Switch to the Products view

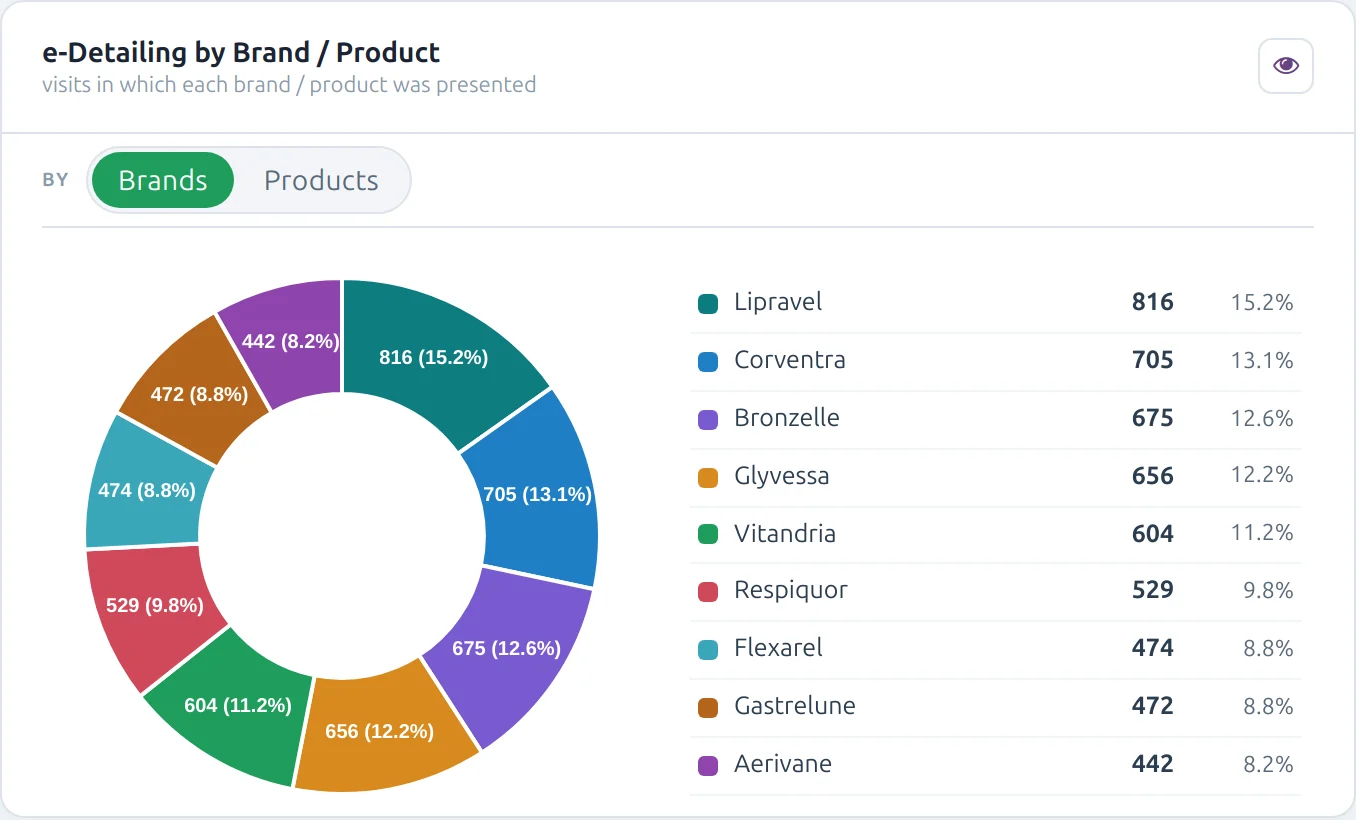pos(321,180)
